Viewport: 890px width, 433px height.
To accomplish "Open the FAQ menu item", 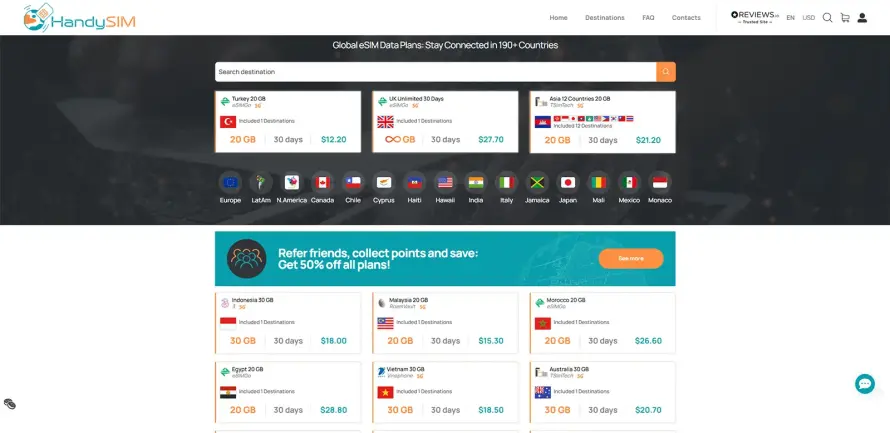I will coord(648,18).
